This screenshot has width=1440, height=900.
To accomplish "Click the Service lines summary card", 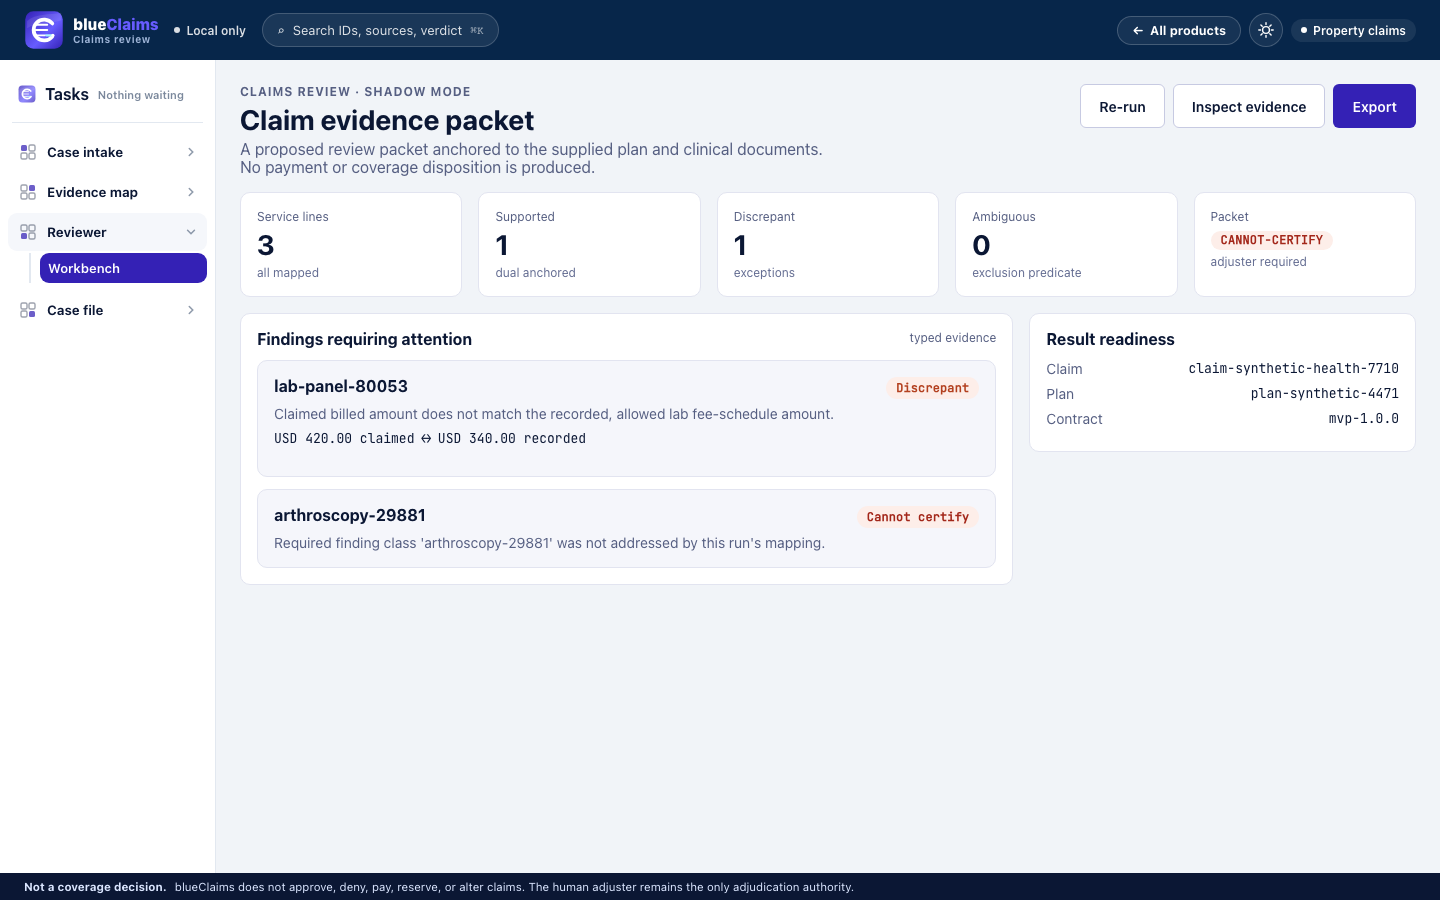I will 351,244.
